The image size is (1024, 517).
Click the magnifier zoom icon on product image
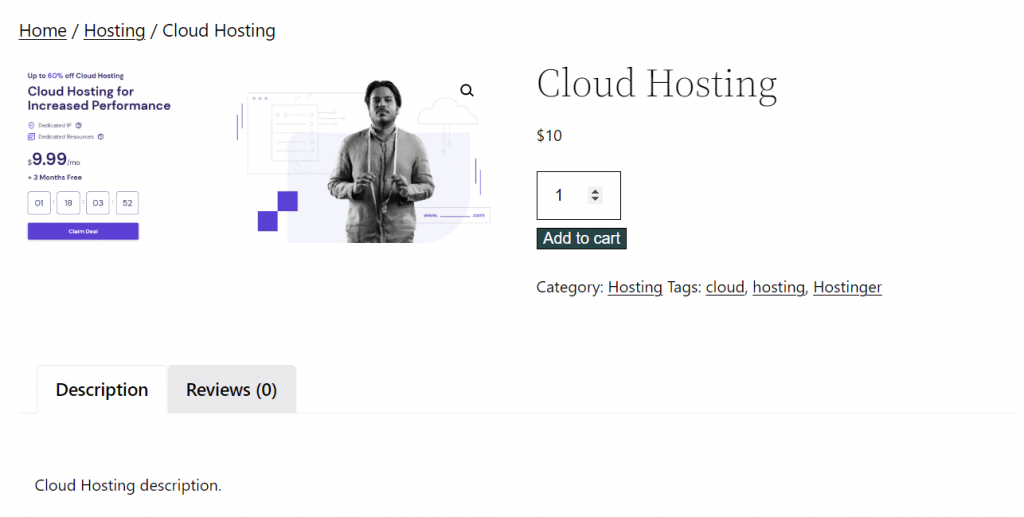point(467,91)
